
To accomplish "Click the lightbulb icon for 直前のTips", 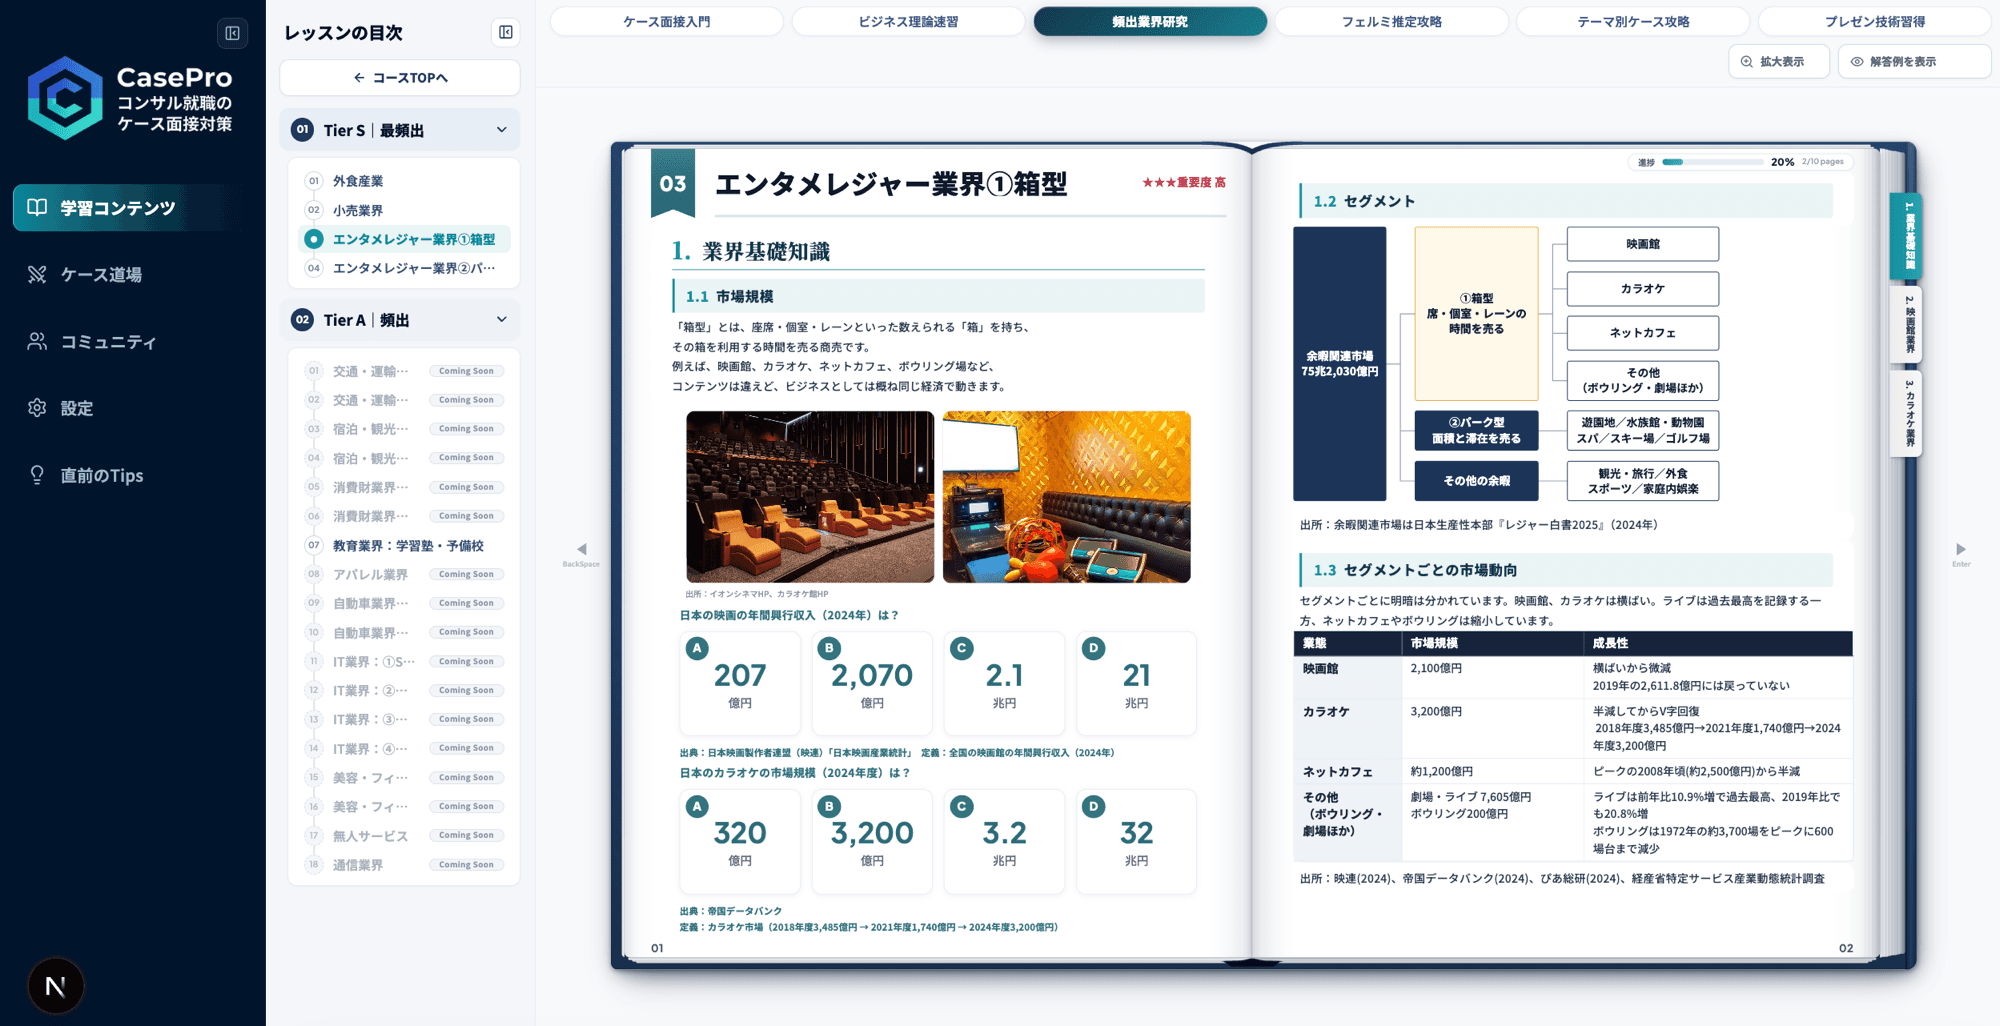I will [x=37, y=475].
